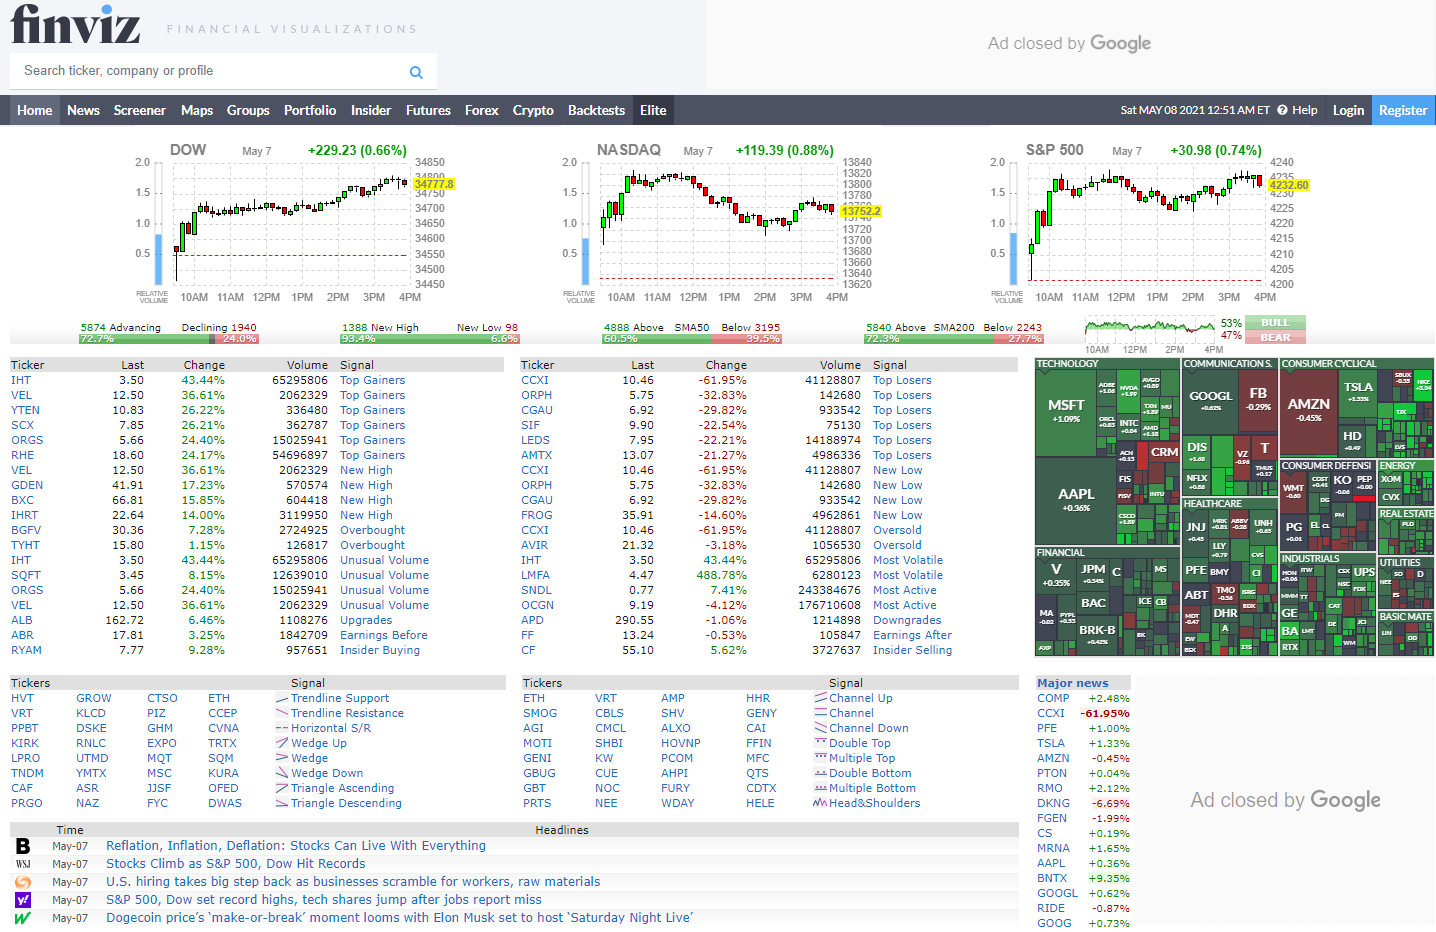This screenshot has height=932, width=1436.
Task: Open the Double Bottom pattern icon
Action: pyautogui.click(x=820, y=773)
